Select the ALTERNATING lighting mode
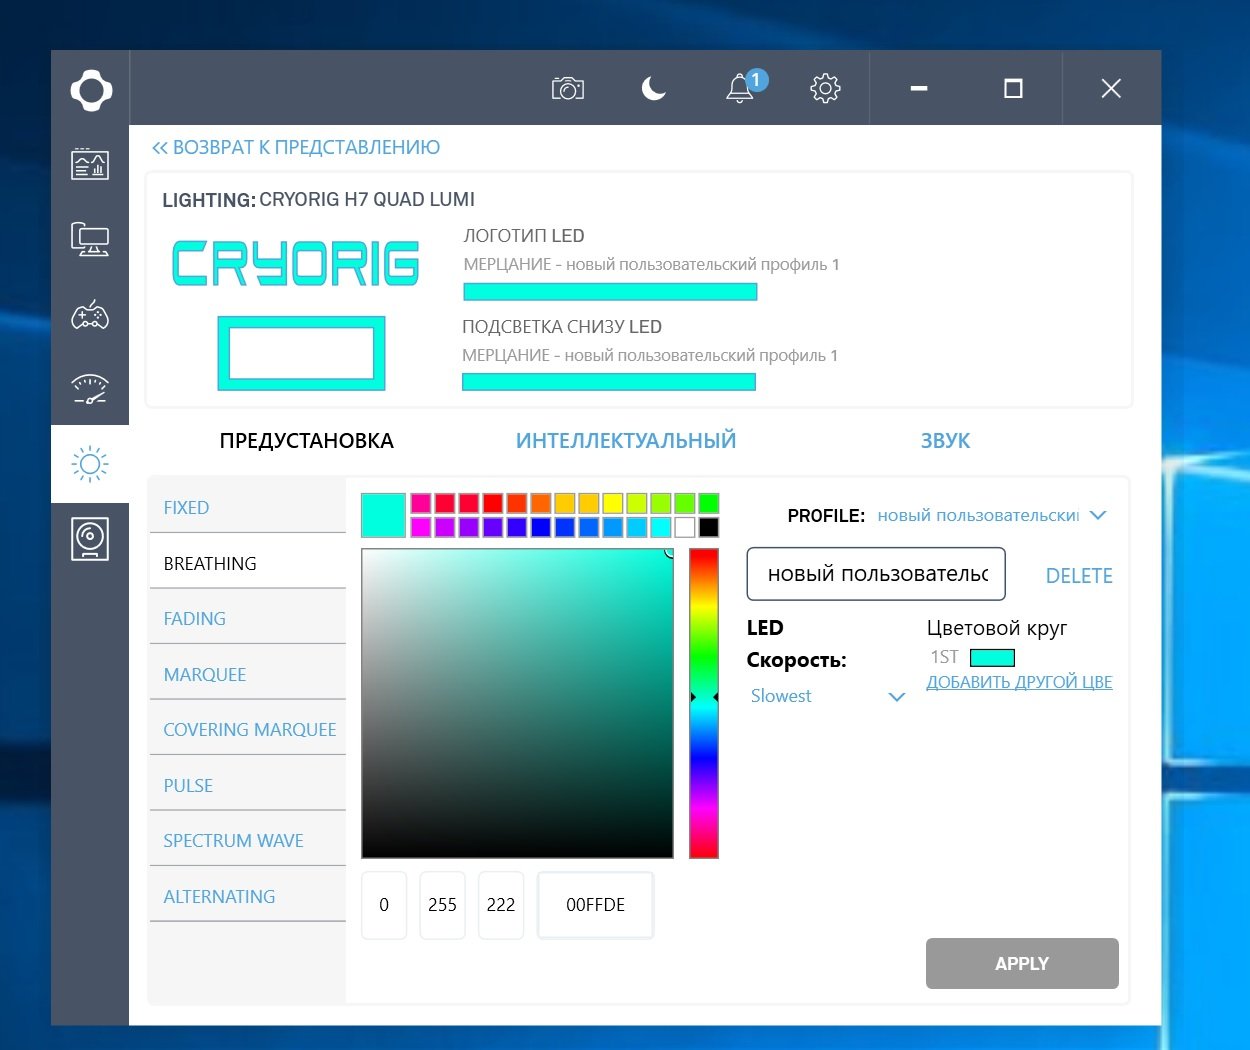The height and width of the screenshot is (1050, 1250). point(247,896)
